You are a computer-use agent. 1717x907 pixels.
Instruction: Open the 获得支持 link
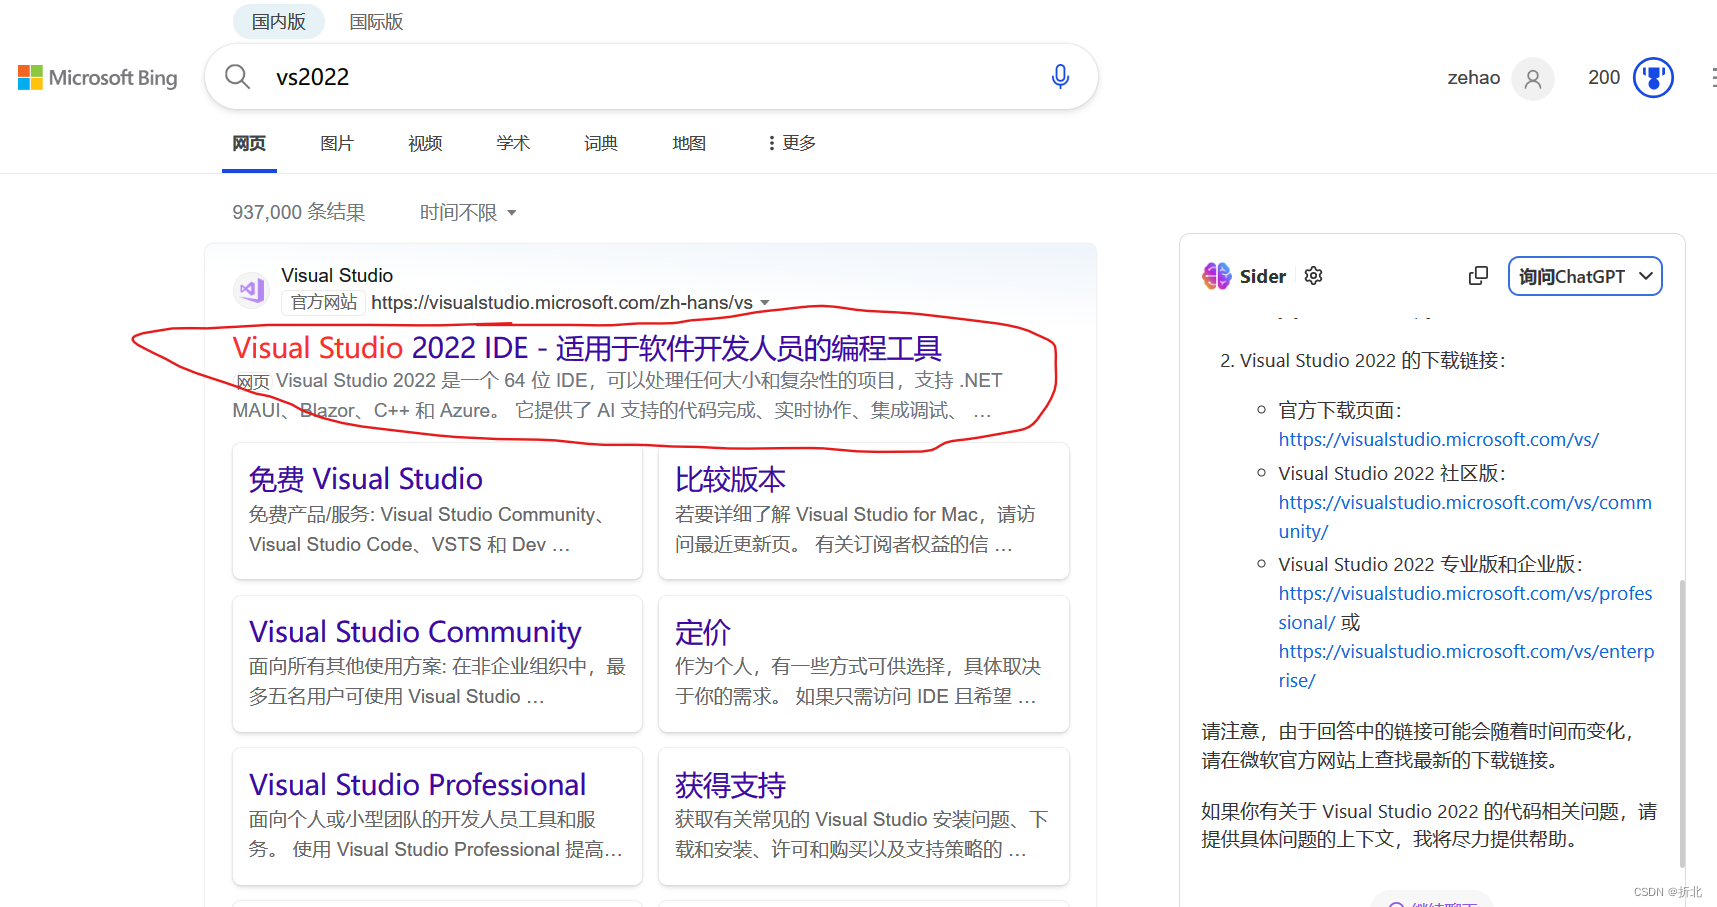[x=730, y=785]
